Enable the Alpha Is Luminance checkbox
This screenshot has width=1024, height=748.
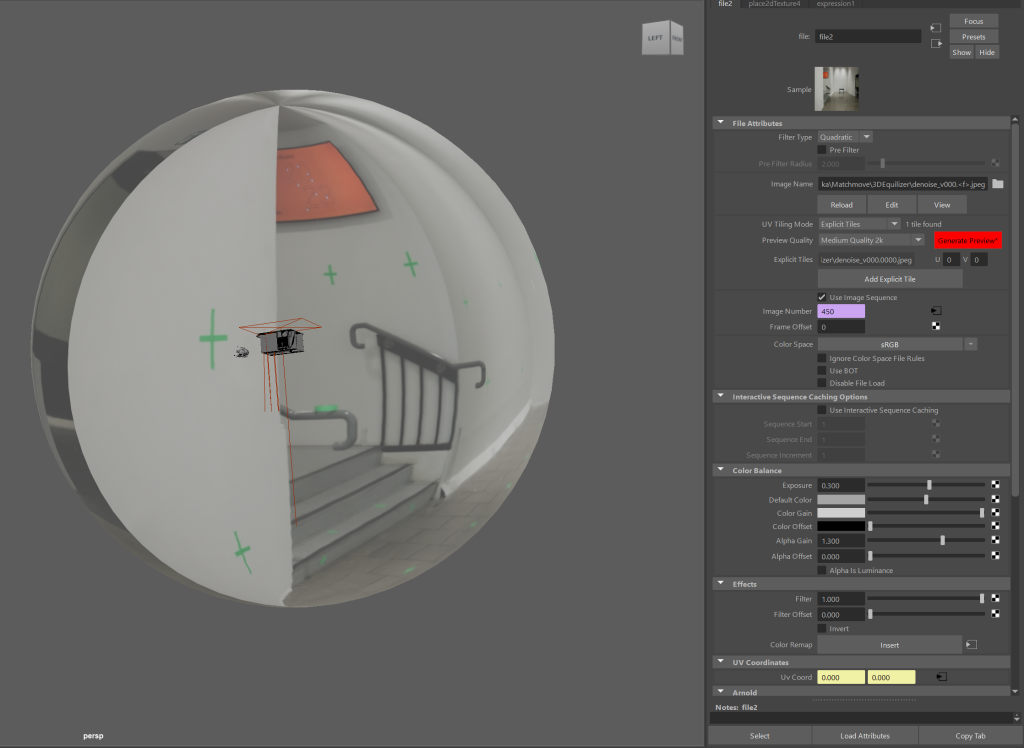click(x=823, y=570)
